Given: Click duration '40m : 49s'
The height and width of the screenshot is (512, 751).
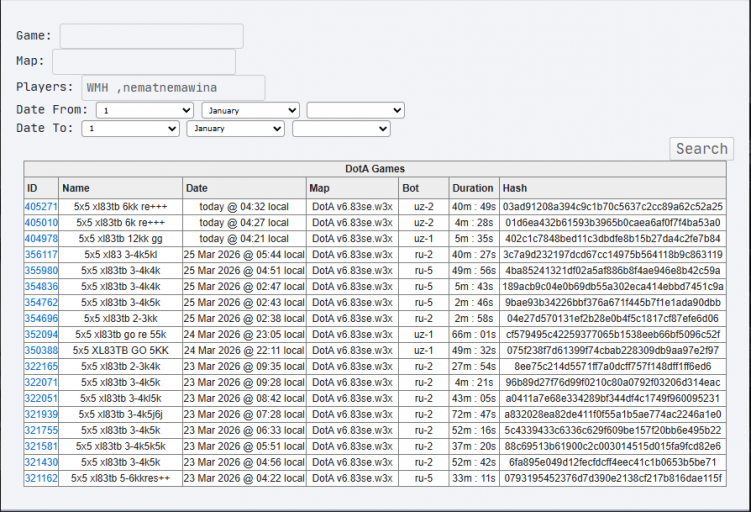Looking at the screenshot, I should (474, 207).
